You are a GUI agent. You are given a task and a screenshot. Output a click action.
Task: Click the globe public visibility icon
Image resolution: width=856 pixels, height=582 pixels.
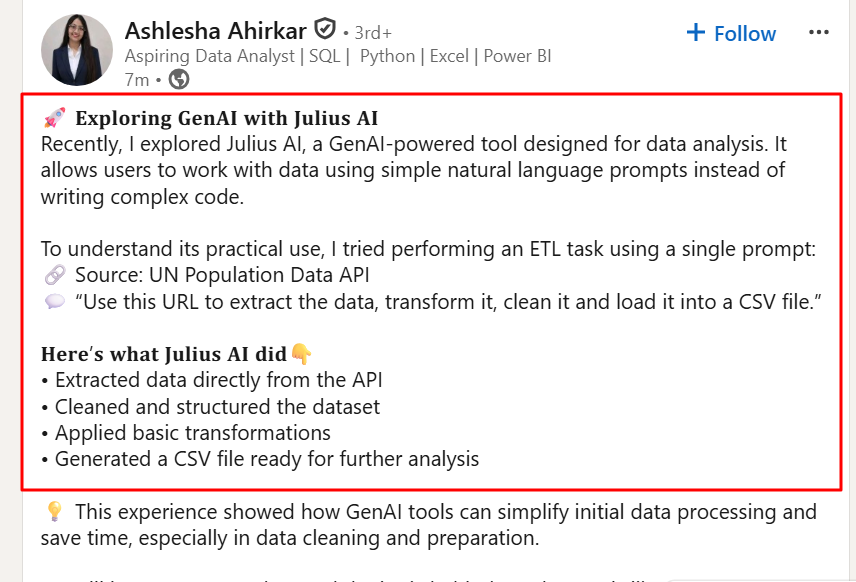[178, 78]
